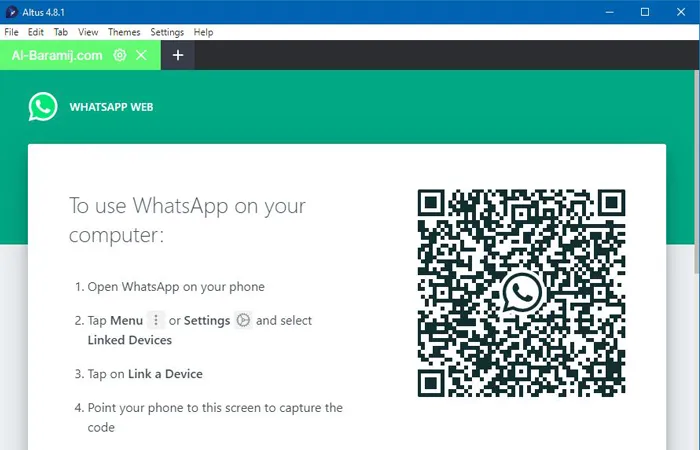Image resolution: width=700 pixels, height=450 pixels.
Task: Click the Altus app icon in the title bar
Action: [x=12, y=12]
